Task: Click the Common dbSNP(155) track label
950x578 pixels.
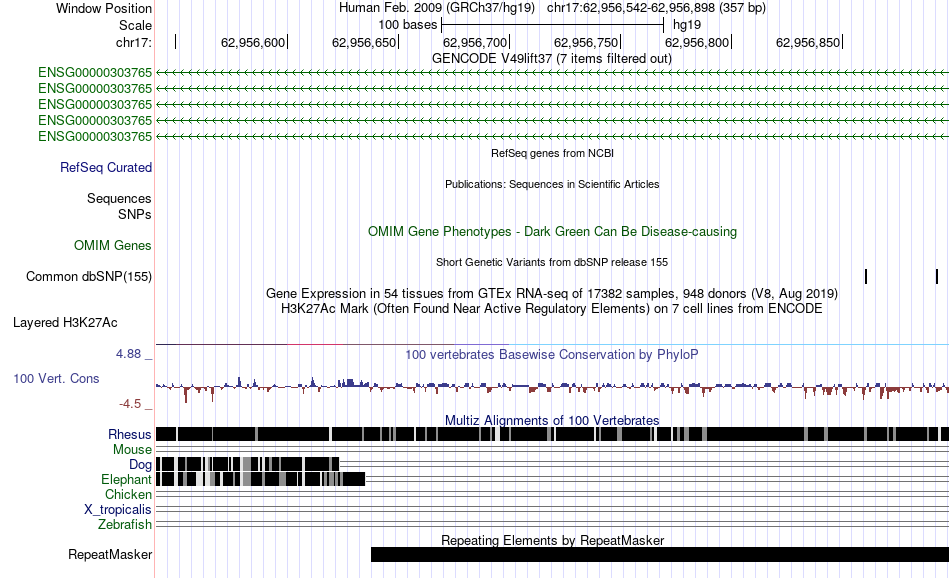Action: (88, 276)
